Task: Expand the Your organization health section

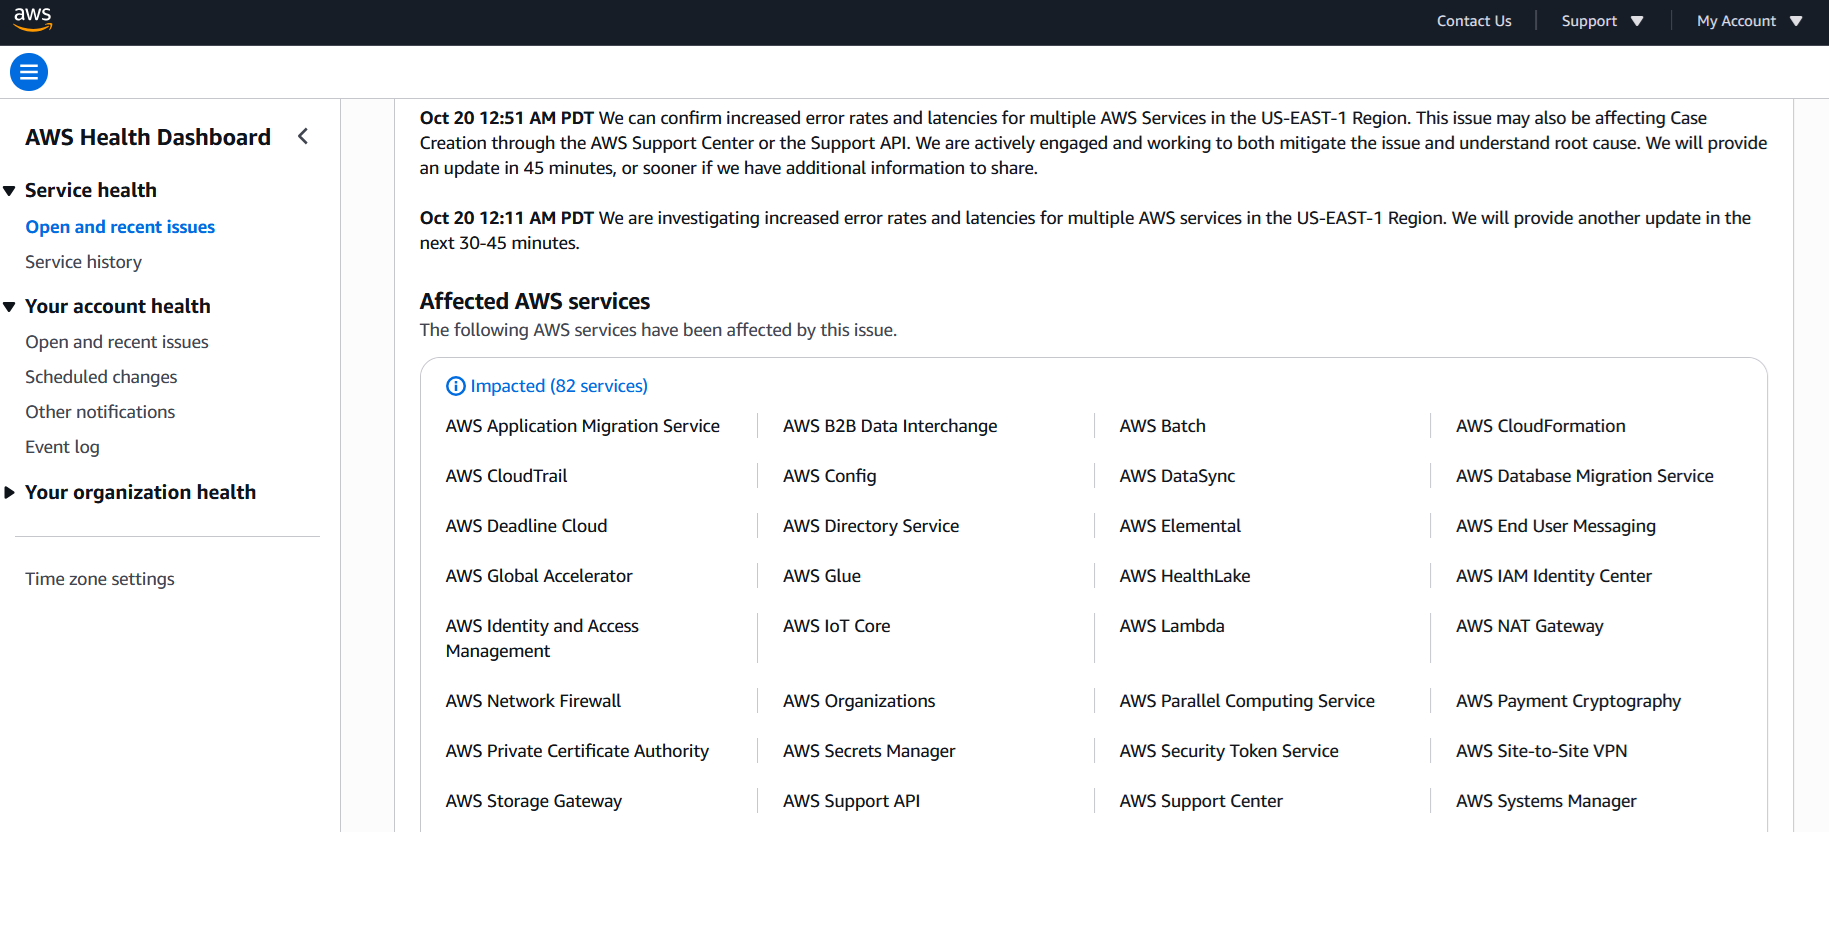Action: click(x=10, y=493)
